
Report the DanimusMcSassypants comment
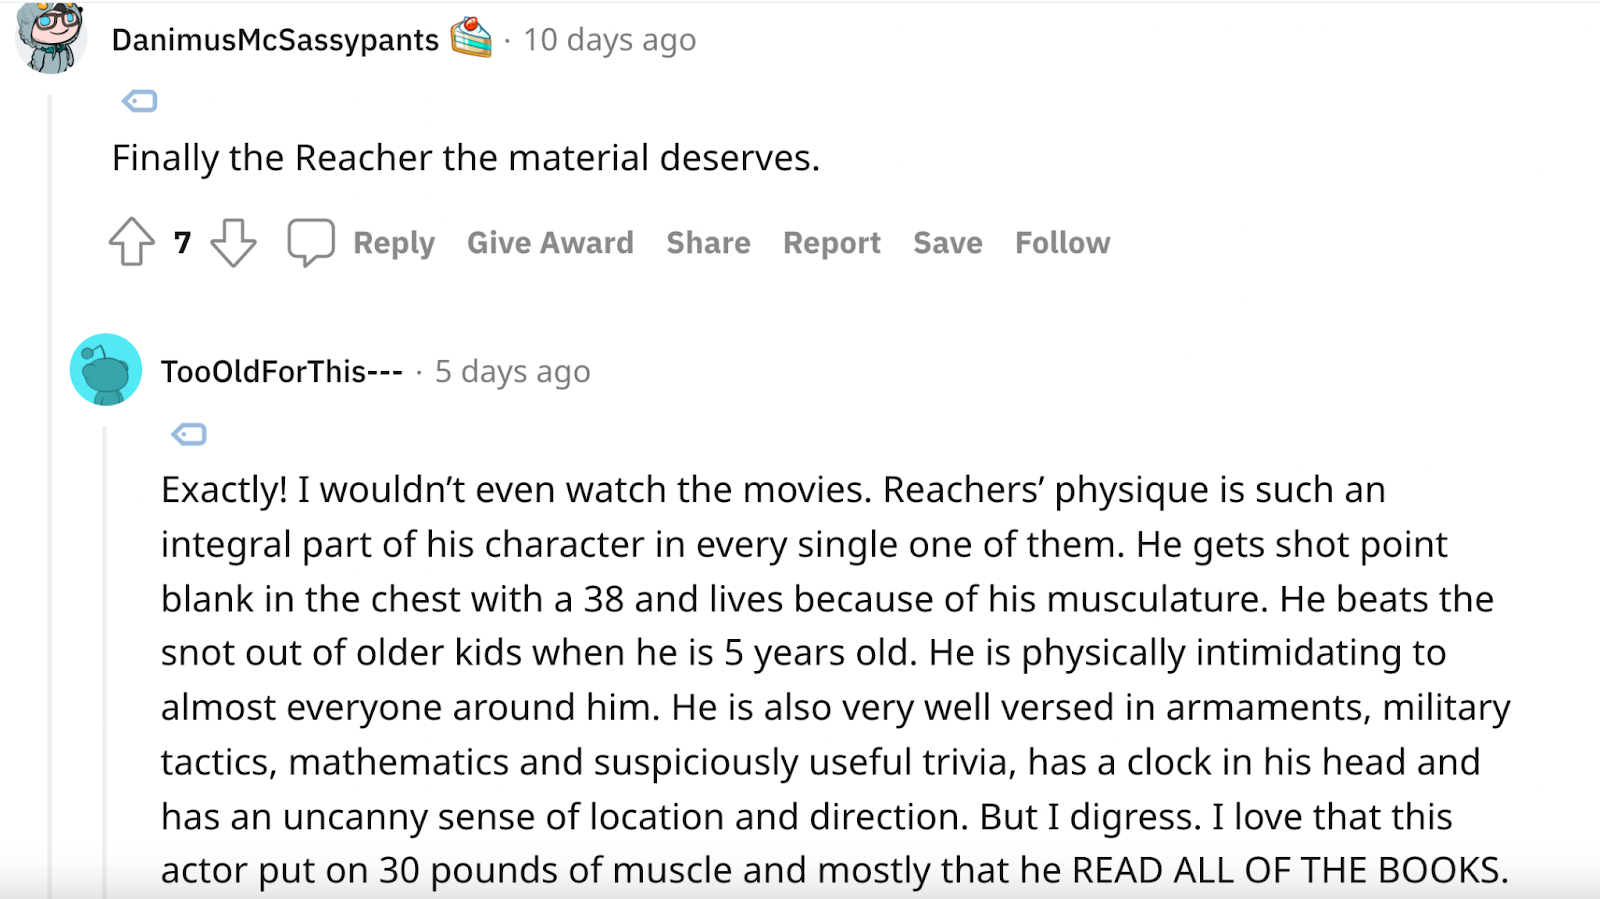point(831,243)
